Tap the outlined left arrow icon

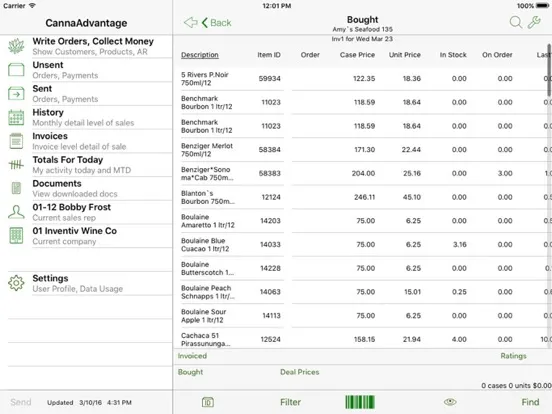click(x=190, y=23)
